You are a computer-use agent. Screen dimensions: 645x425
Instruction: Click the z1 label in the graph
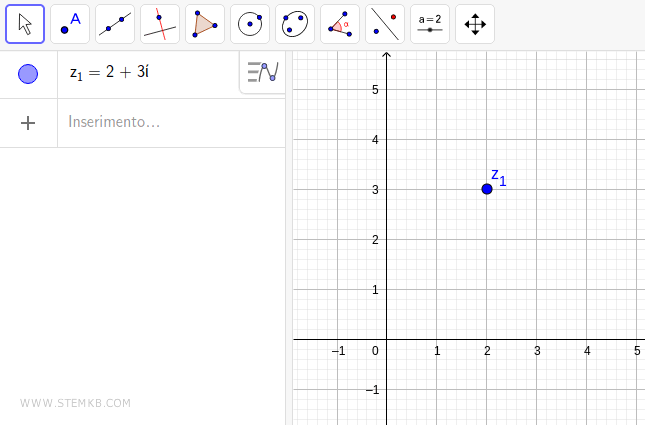(498, 177)
